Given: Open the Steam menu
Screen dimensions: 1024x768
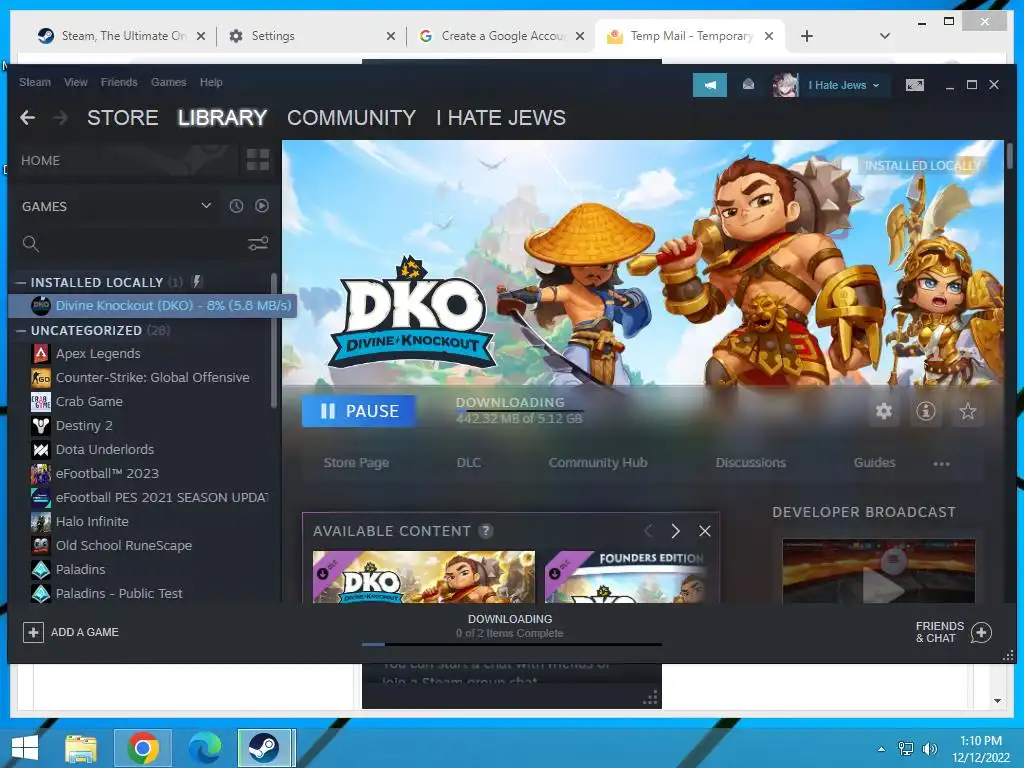Looking at the screenshot, I should pyautogui.click(x=35, y=82).
